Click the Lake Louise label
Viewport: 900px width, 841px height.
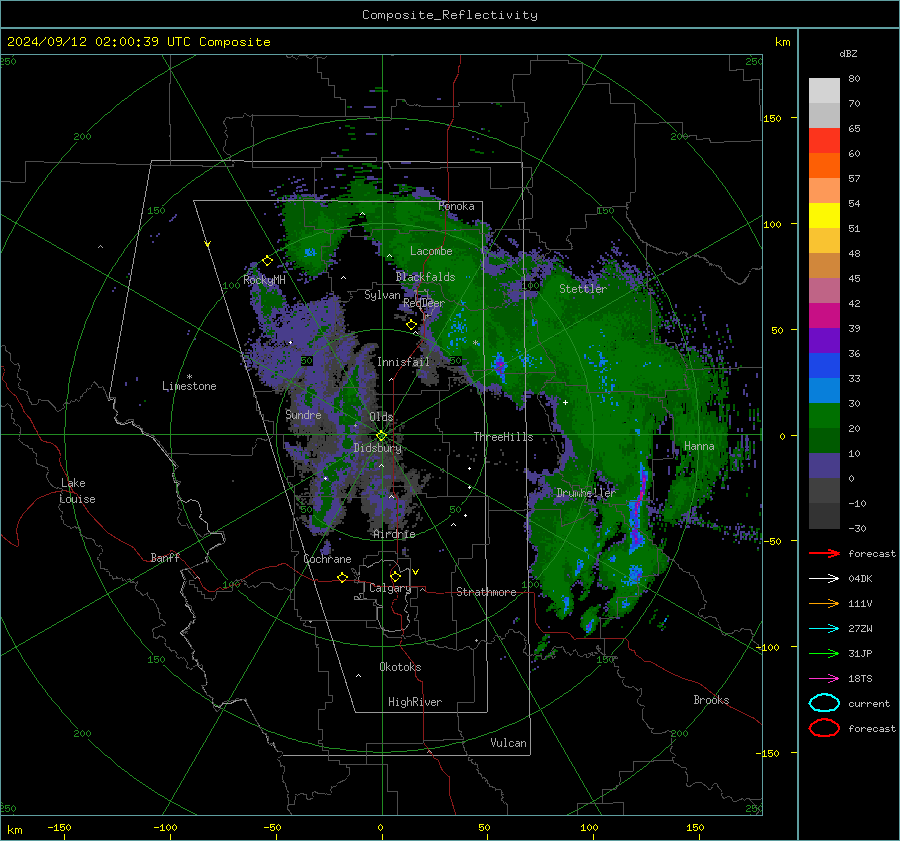(77, 491)
